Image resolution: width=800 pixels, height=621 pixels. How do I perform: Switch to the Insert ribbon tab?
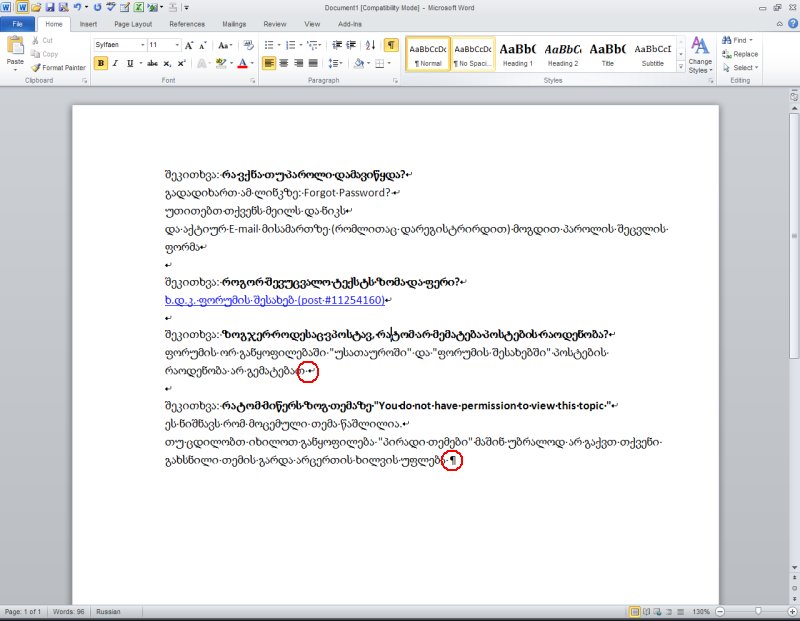(86, 24)
